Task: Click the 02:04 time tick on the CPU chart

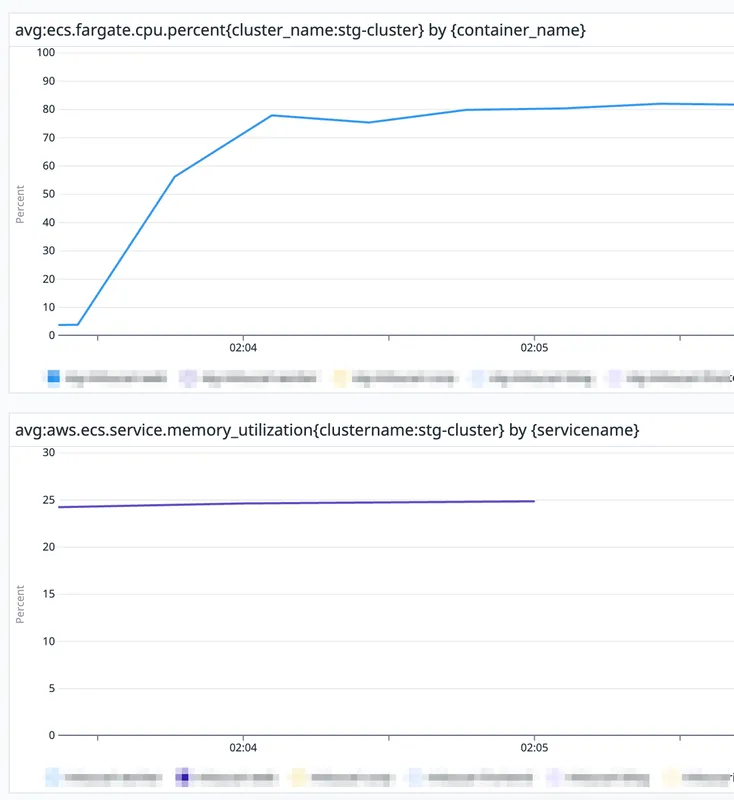Action: coord(243,349)
